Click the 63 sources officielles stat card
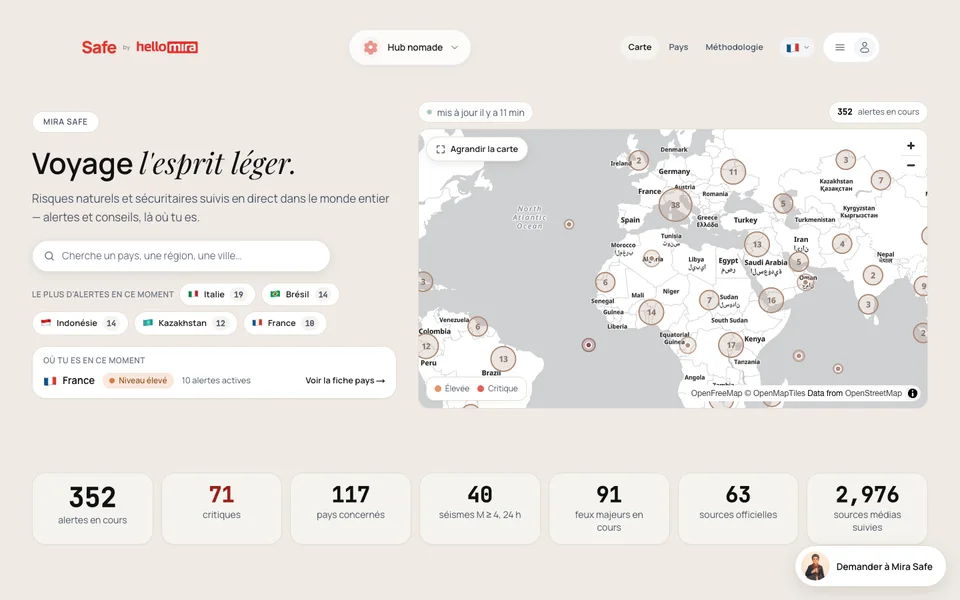This screenshot has width=960, height=600. coord(738,508)
